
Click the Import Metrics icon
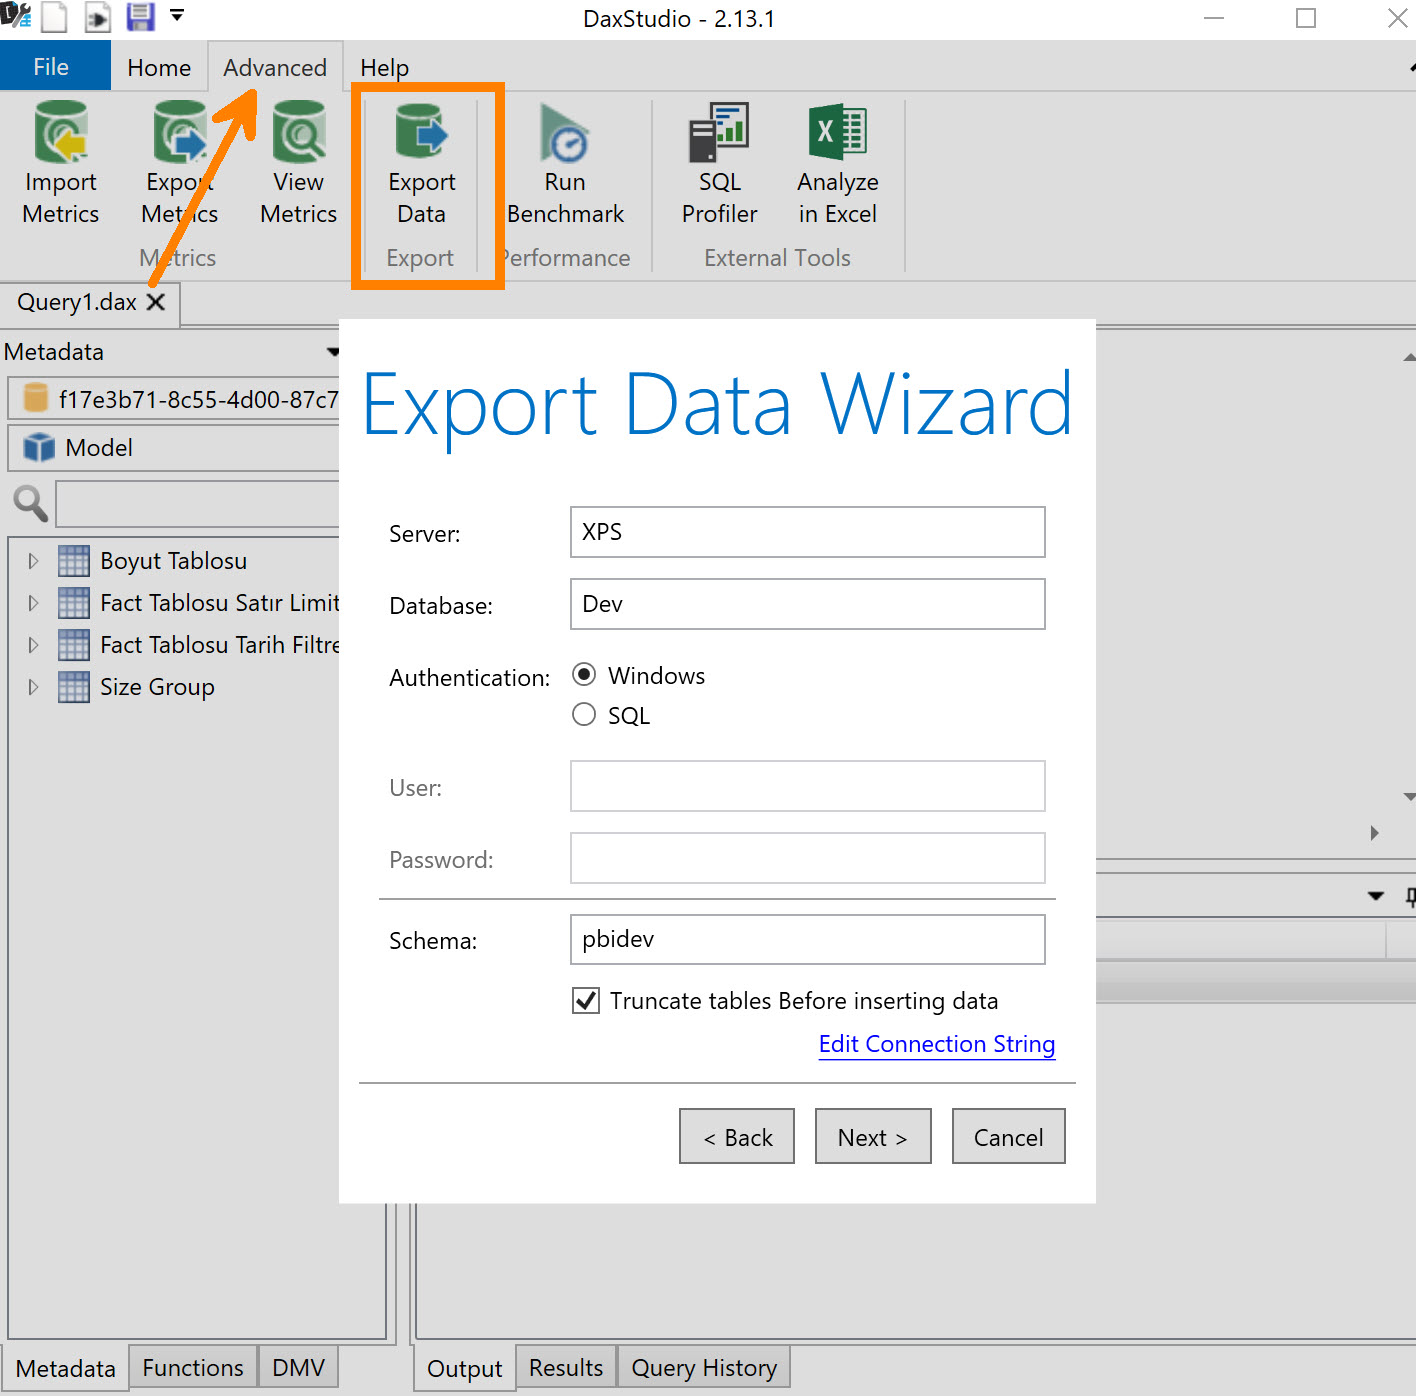[x=61, y=133]
